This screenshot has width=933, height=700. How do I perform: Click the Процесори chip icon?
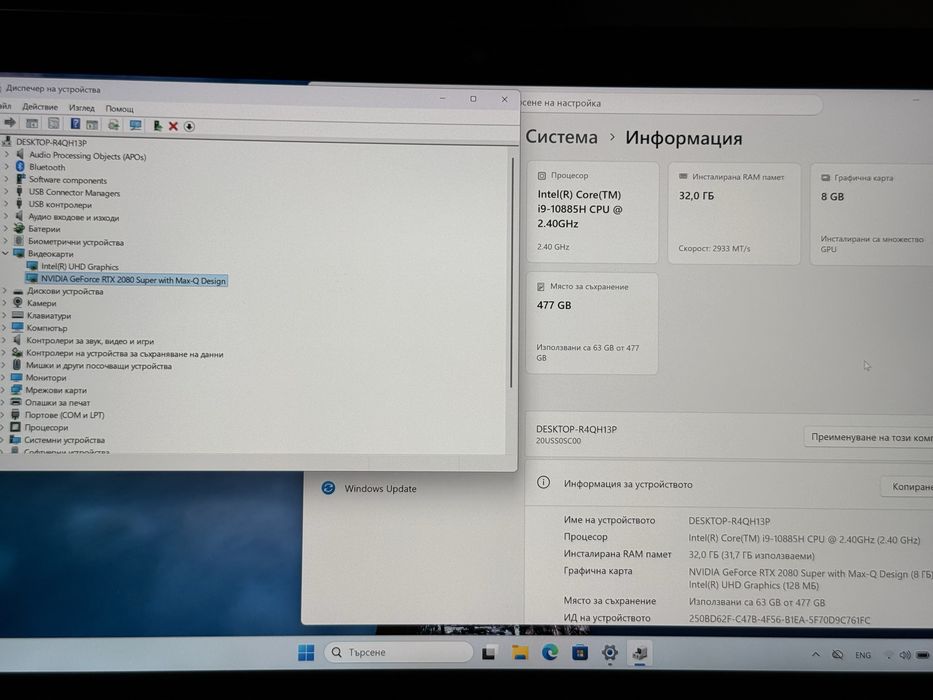pyautogui.click(x=15, y=427)
